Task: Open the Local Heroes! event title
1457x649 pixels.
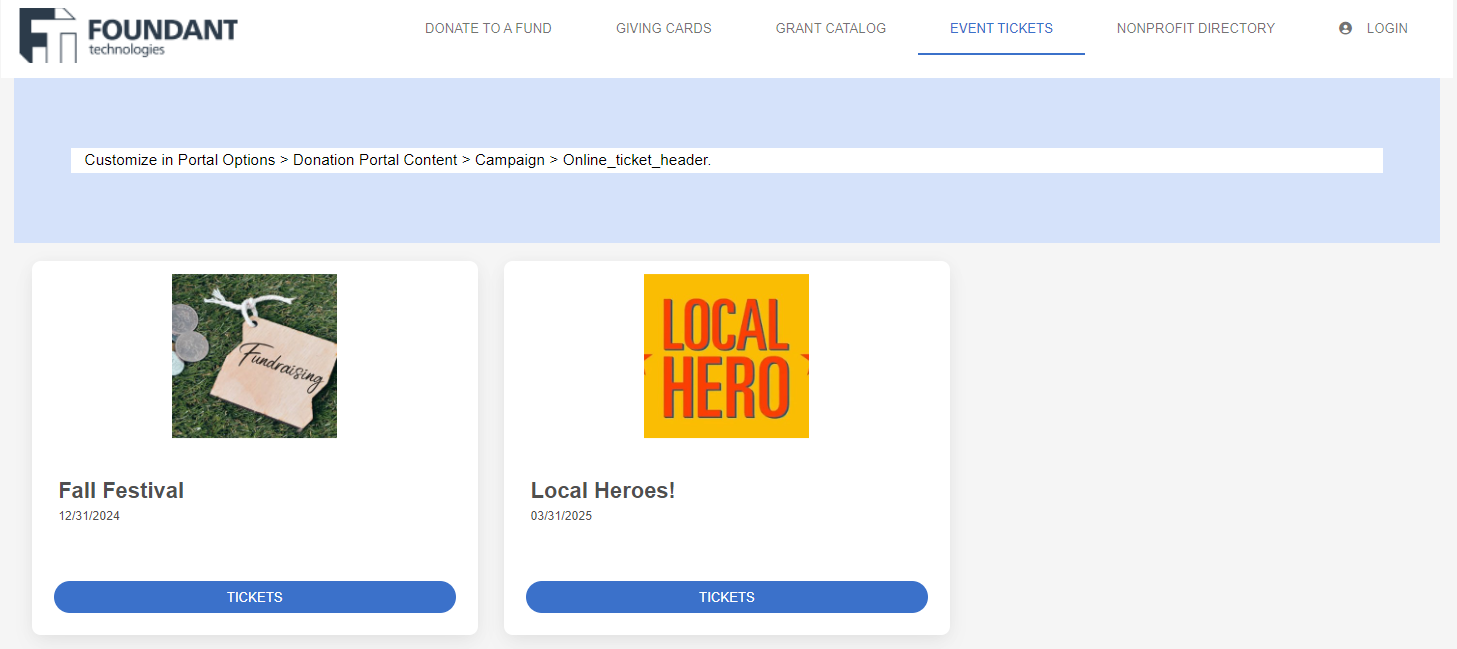Action: click(602, 490)
